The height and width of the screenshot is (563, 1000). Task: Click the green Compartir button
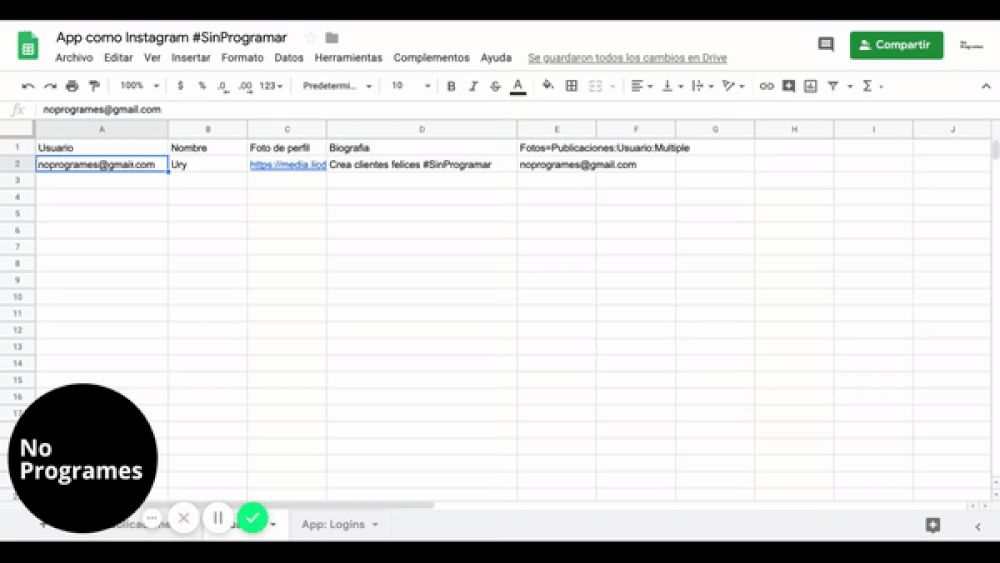tap(896, 45)
